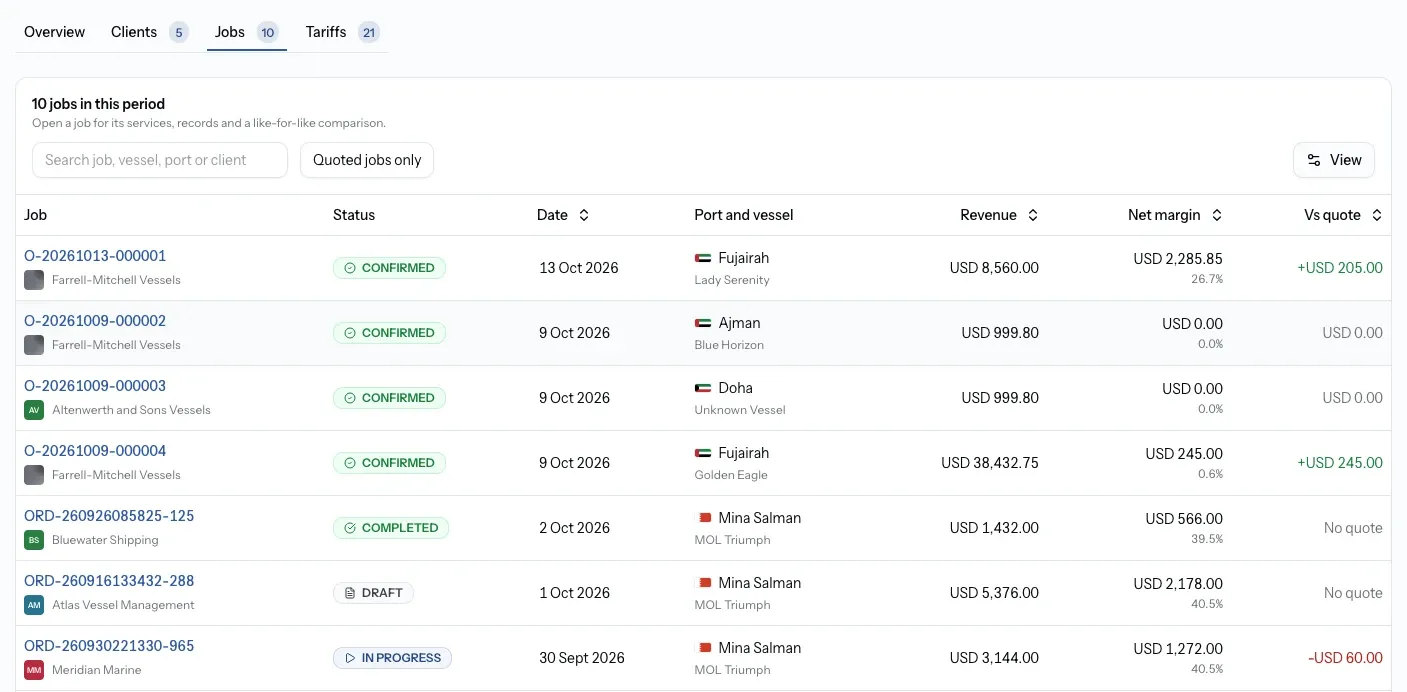1407x692 pixels.
Task: Click No quote in Bluewater Shipping row
Action: pyautogui.click(x=1353, y=528)
